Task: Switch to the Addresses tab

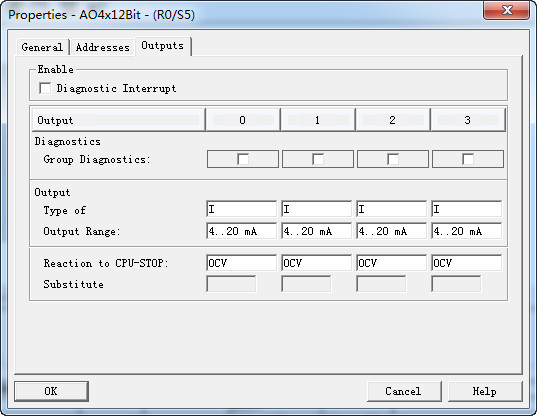Action: [x=102, y=47]
